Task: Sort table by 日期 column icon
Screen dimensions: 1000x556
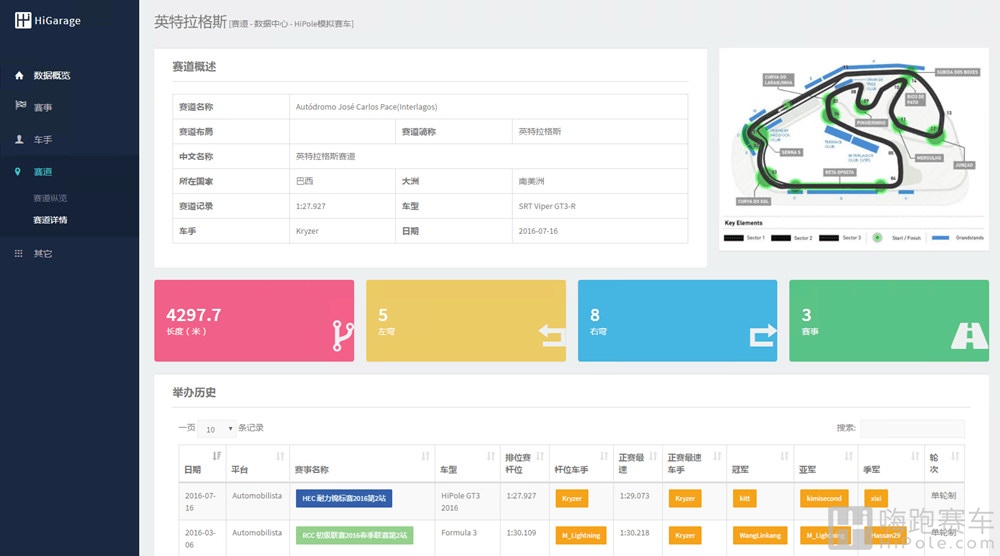Action: point(217,456)
